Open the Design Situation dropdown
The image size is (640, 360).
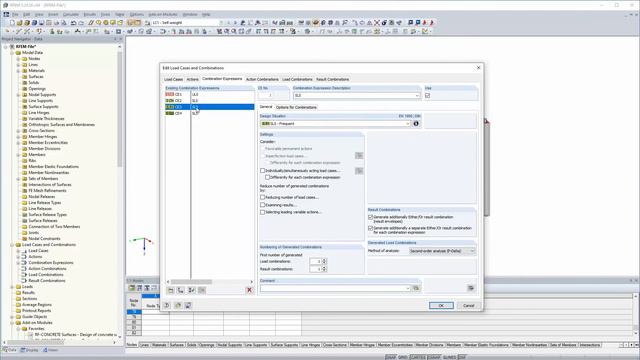pos(408,124)
